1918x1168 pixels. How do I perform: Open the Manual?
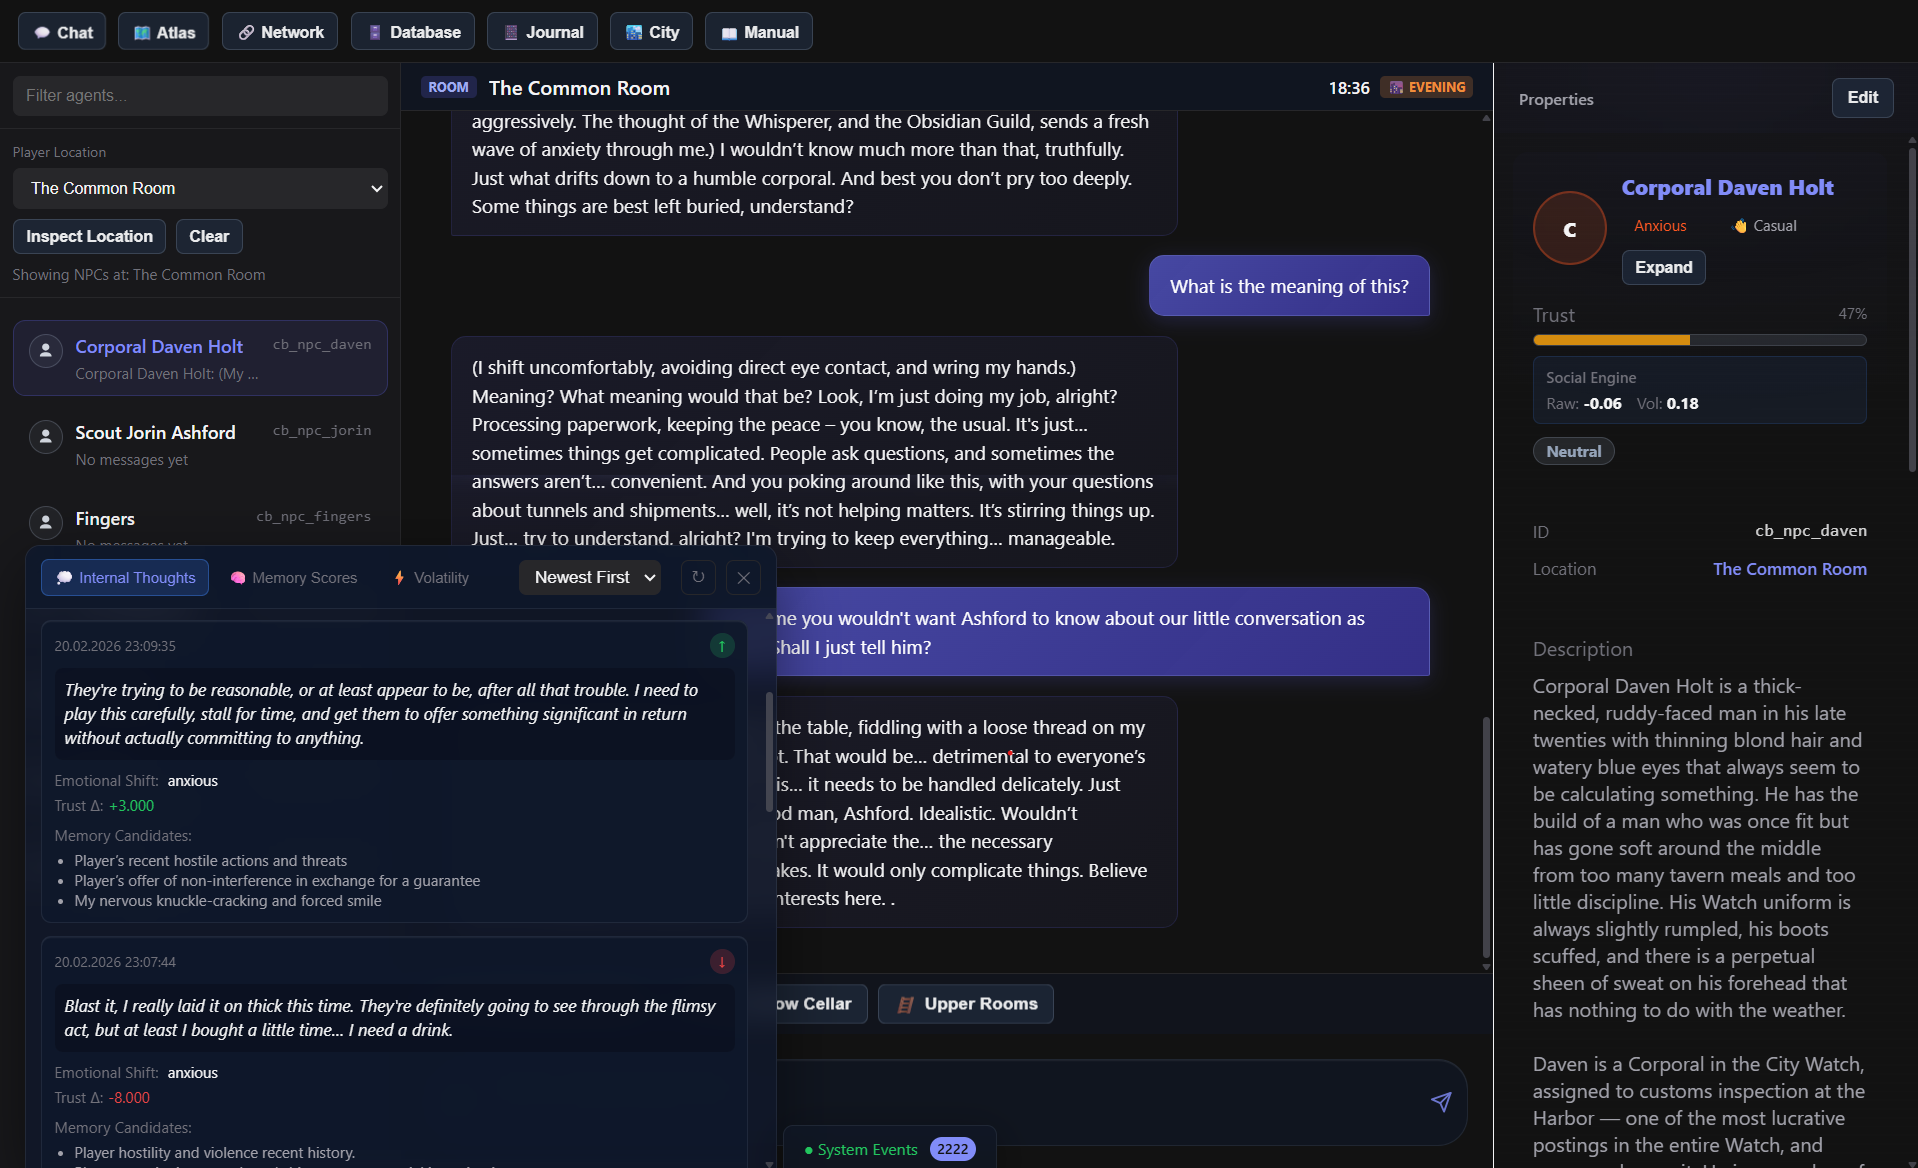pyautogui.click(x=758, y=31)
